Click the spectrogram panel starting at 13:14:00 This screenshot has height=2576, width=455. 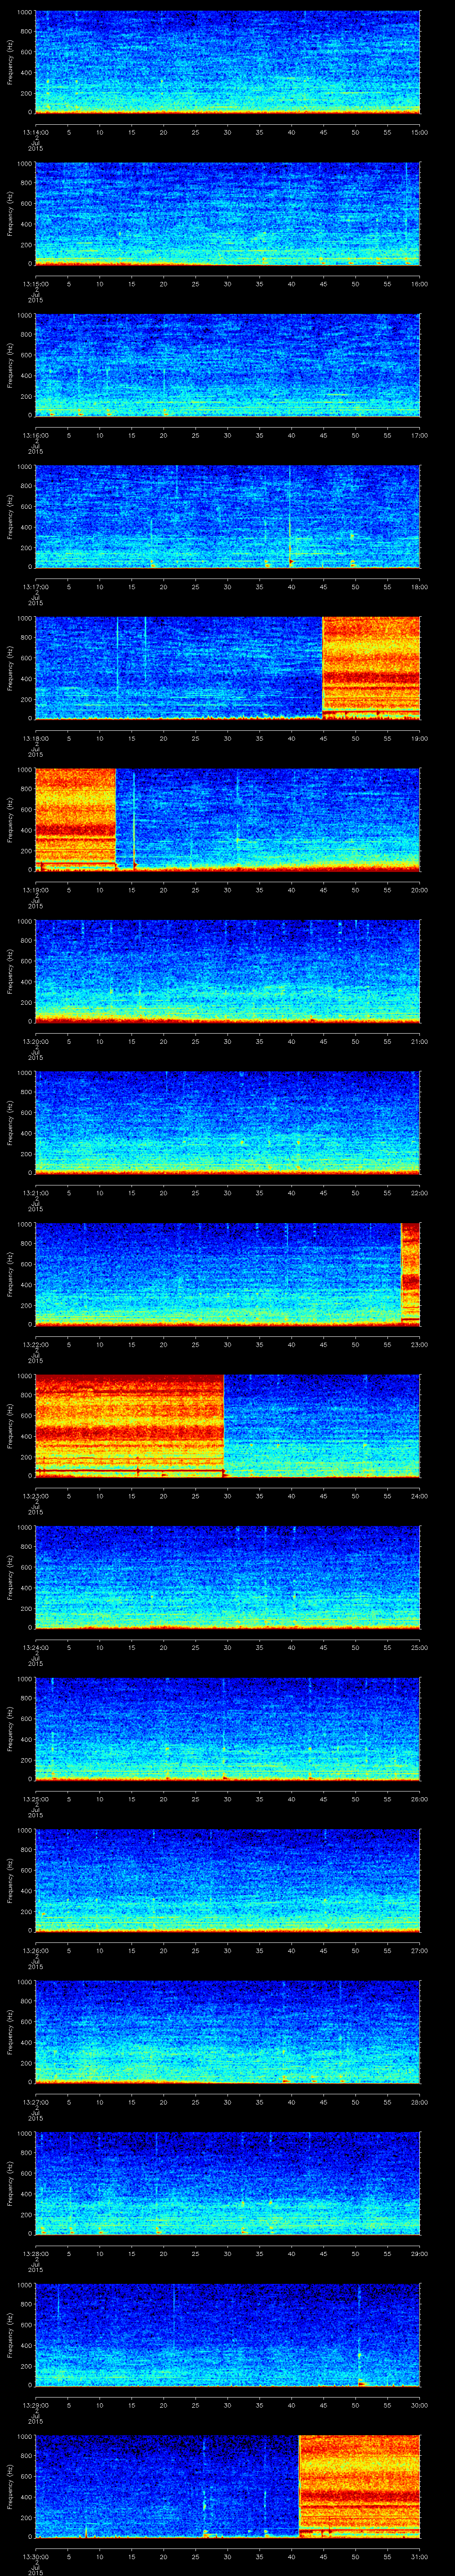click(x=228, y=62)
